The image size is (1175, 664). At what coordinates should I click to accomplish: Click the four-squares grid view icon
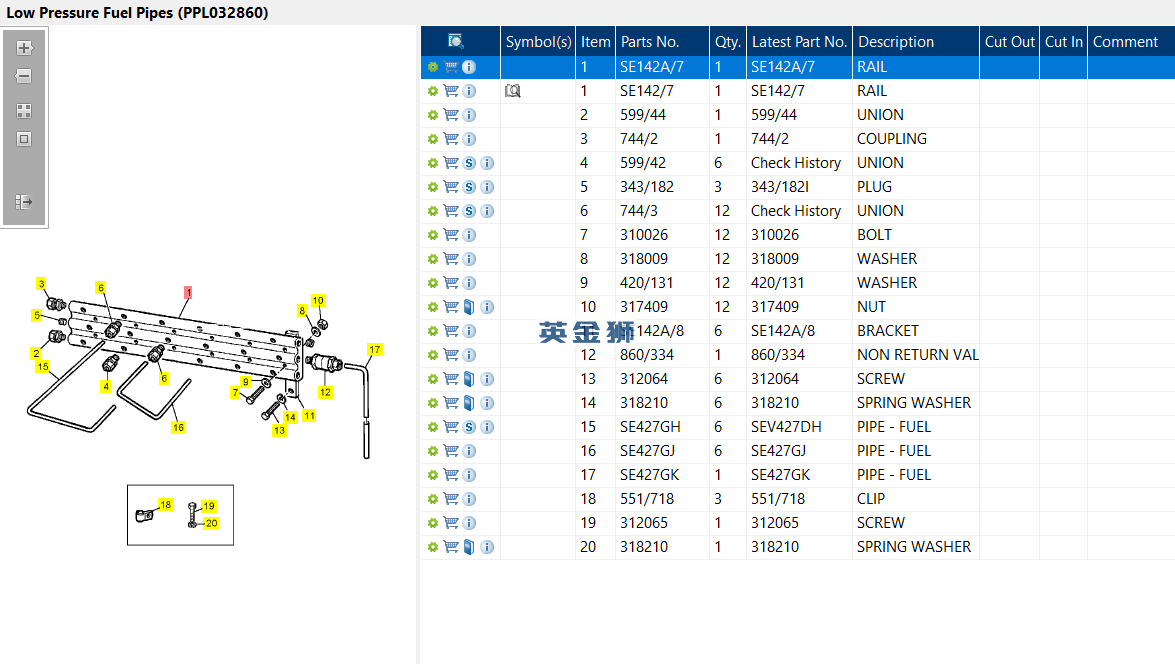pos(24,111)
